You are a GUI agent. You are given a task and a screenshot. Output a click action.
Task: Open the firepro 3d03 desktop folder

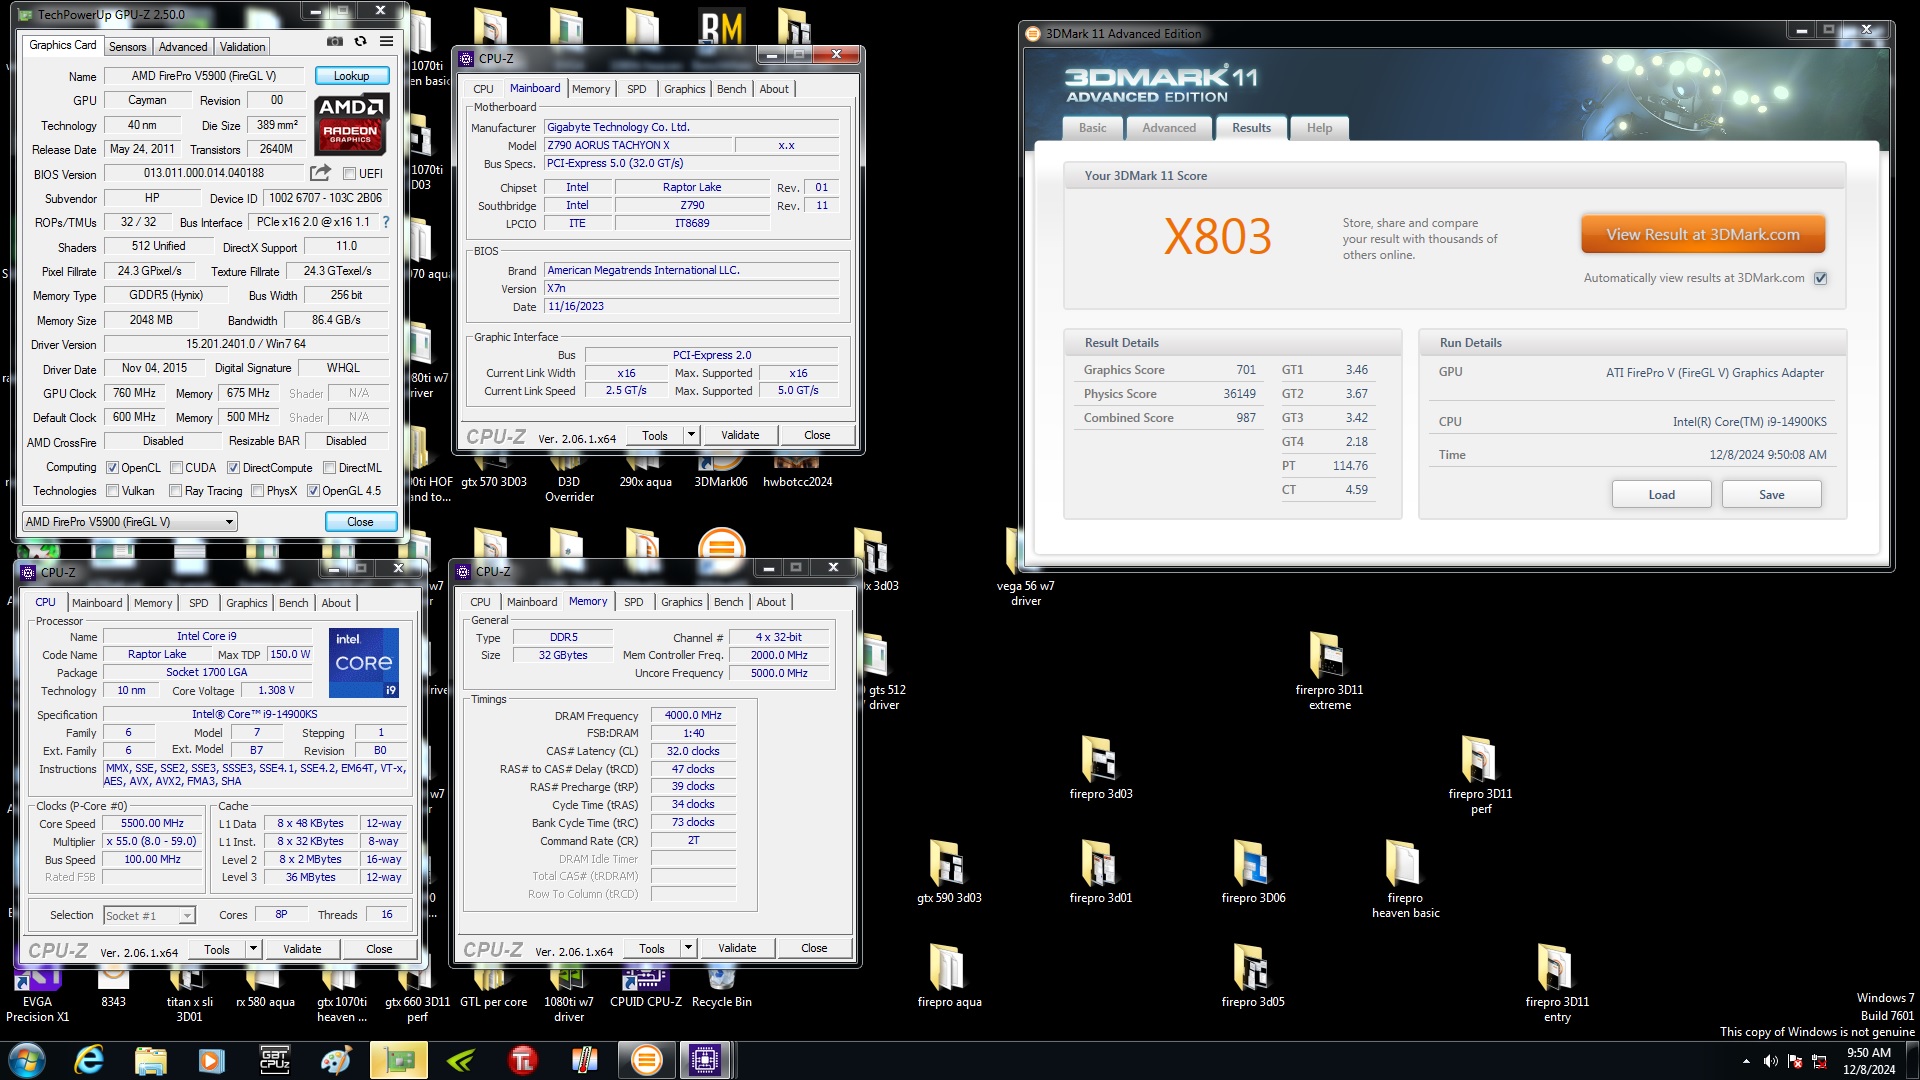(x=1100, y=767)
